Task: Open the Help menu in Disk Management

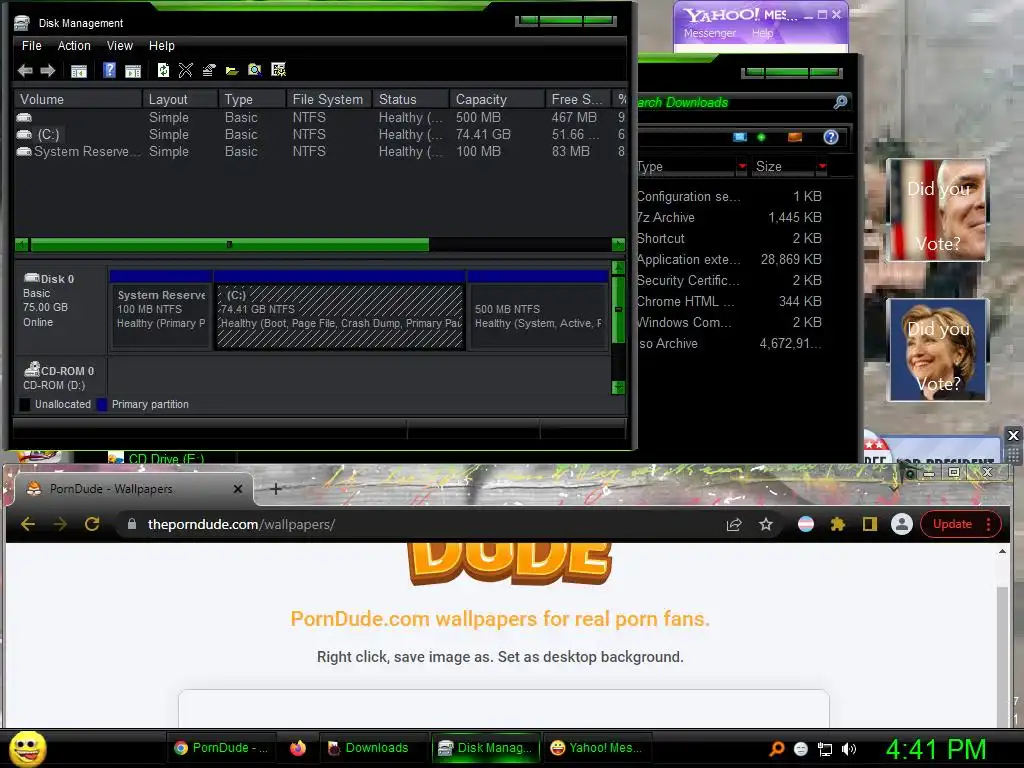Action: pyautogui.click(x=161, y=46)
